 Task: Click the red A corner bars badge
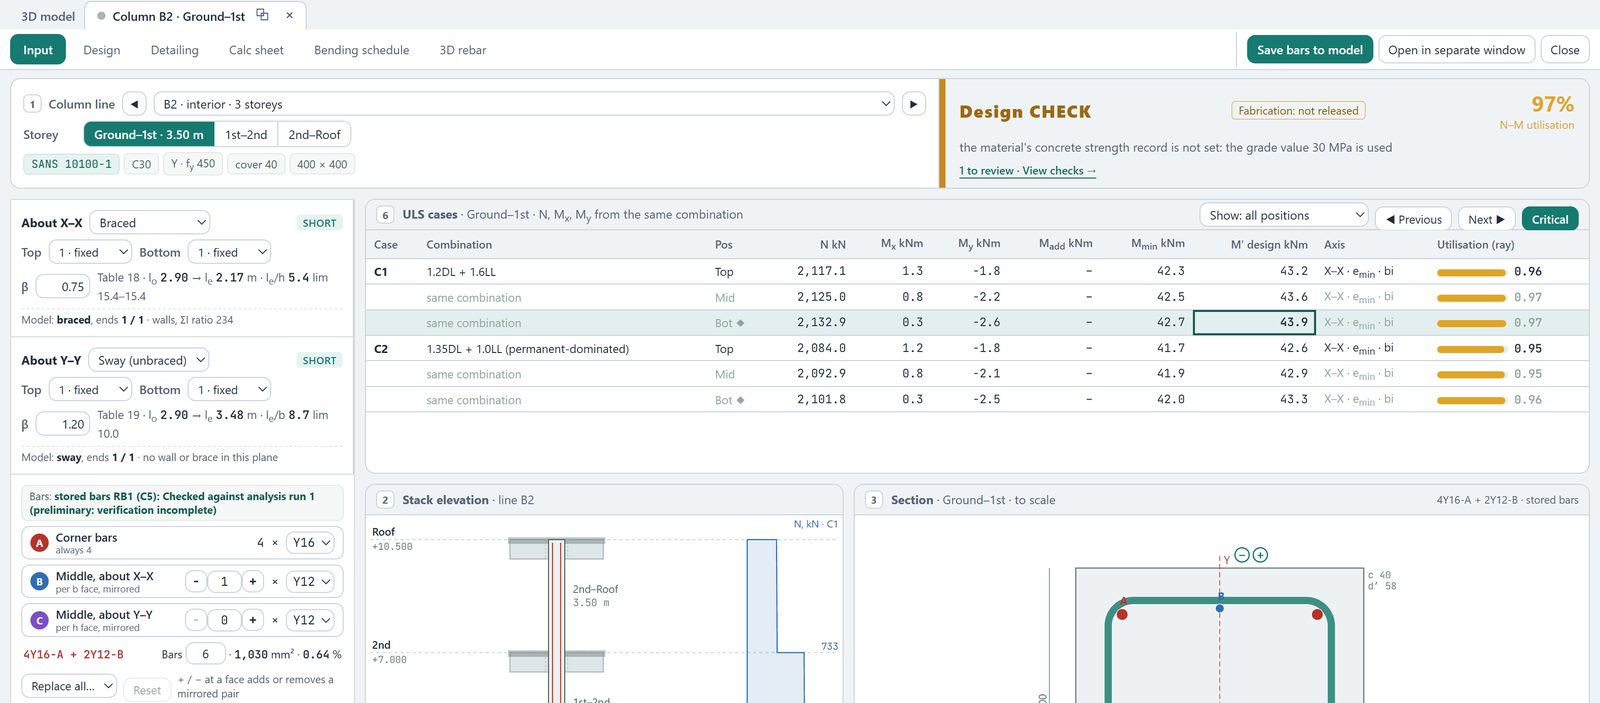[x=39, y=543]
